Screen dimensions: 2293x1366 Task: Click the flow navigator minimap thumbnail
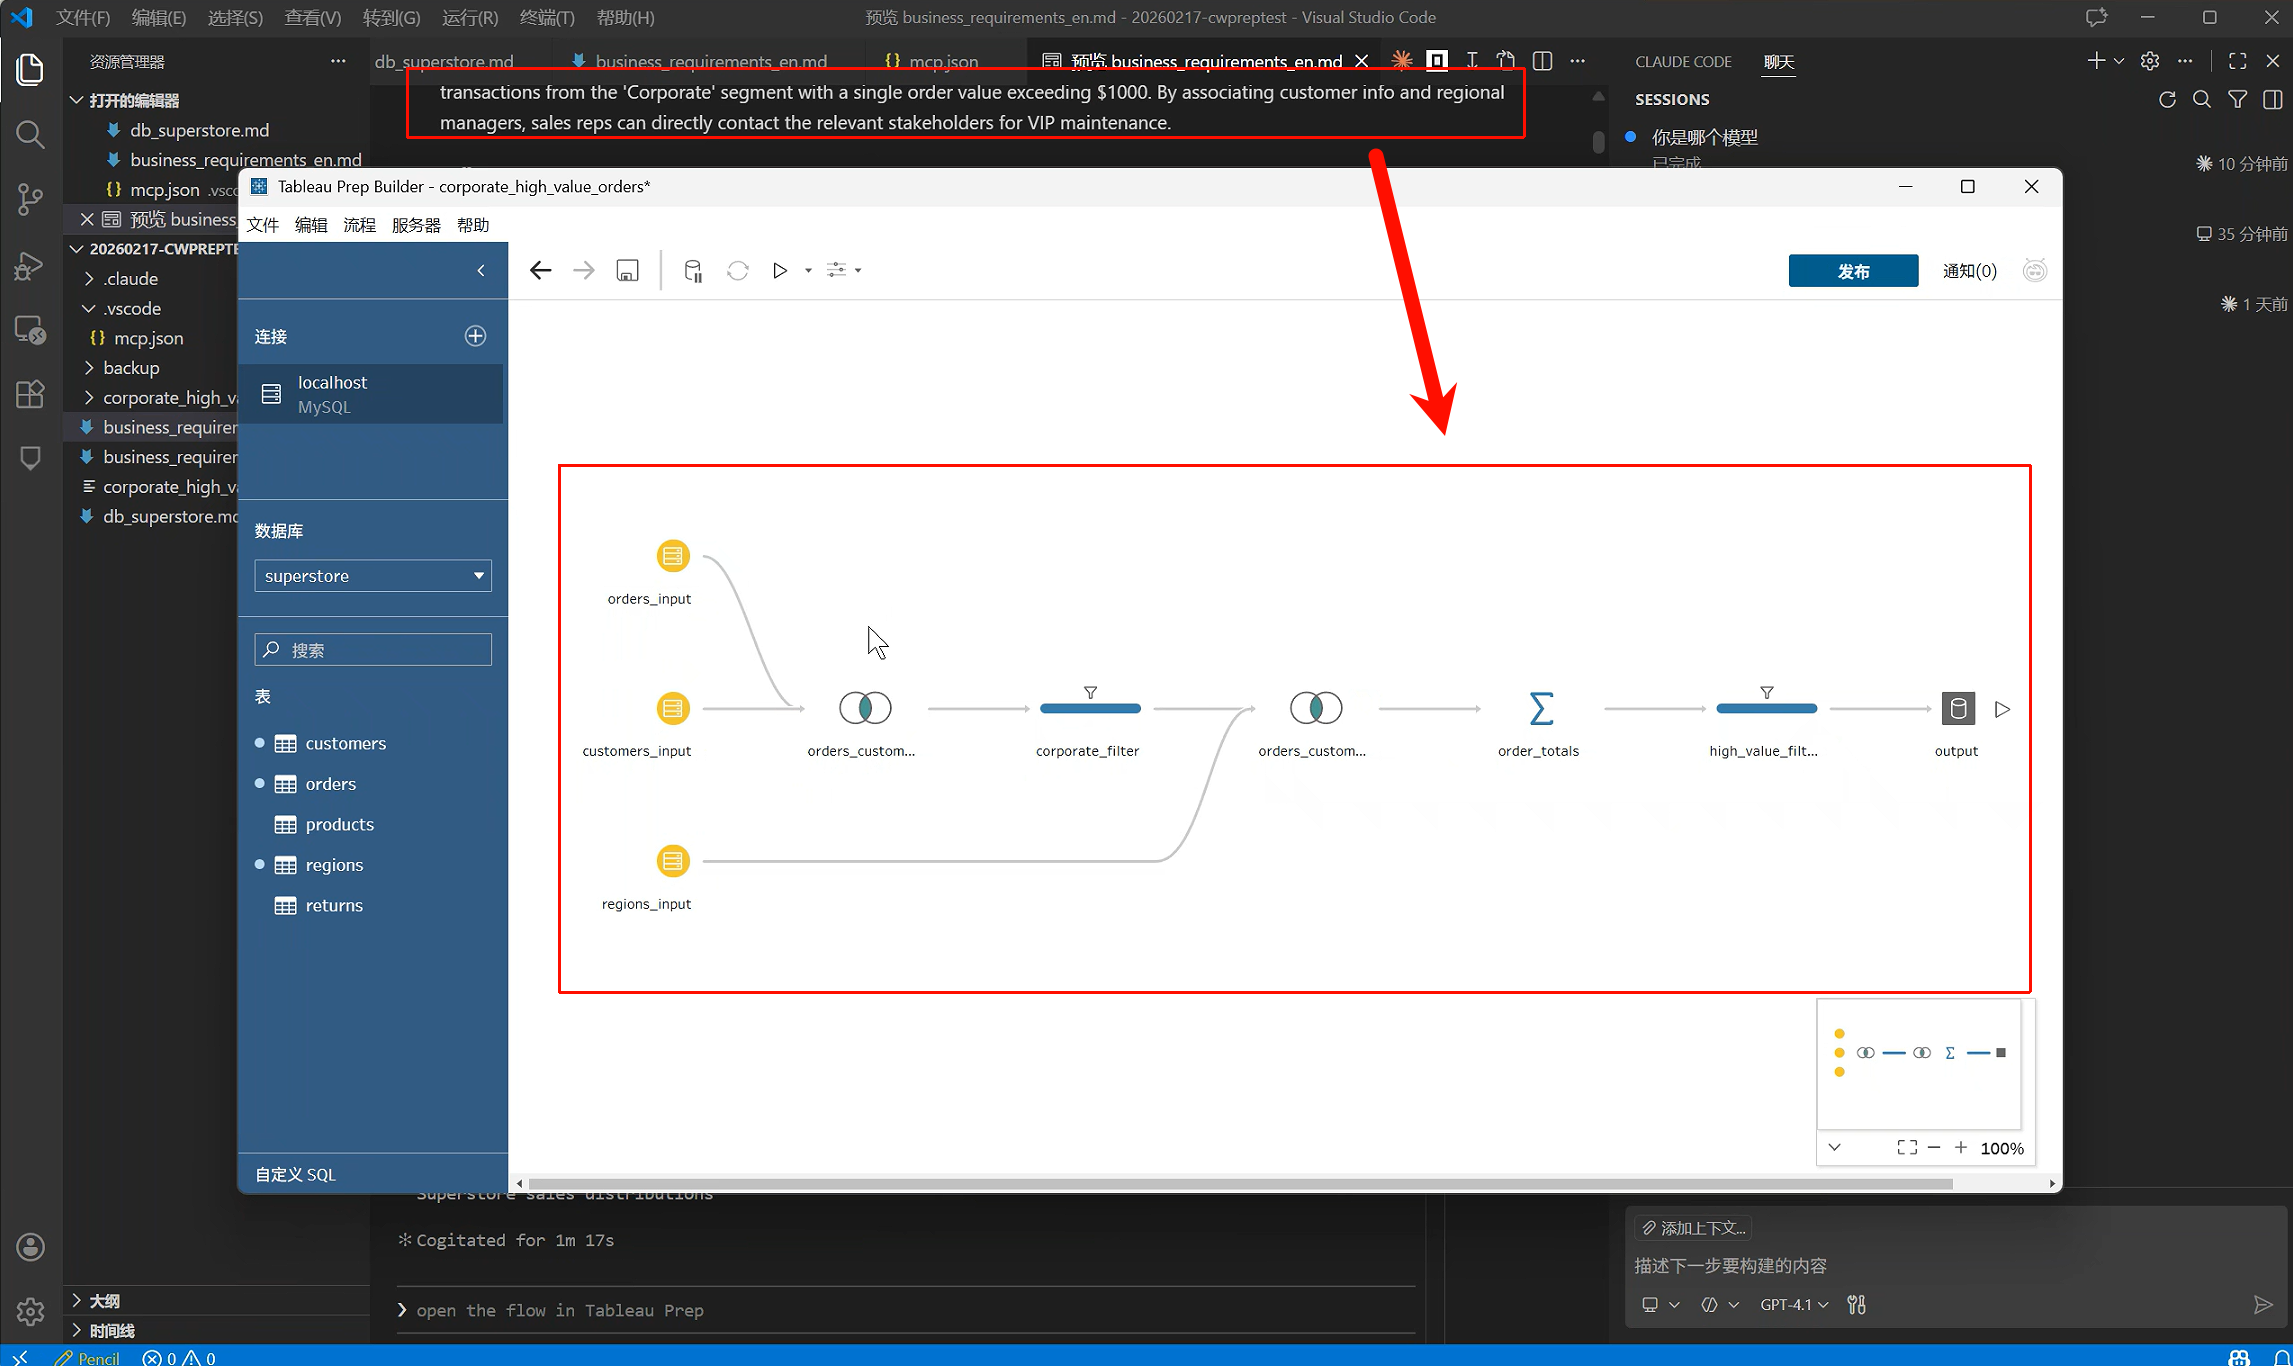coord(1919,1063)
